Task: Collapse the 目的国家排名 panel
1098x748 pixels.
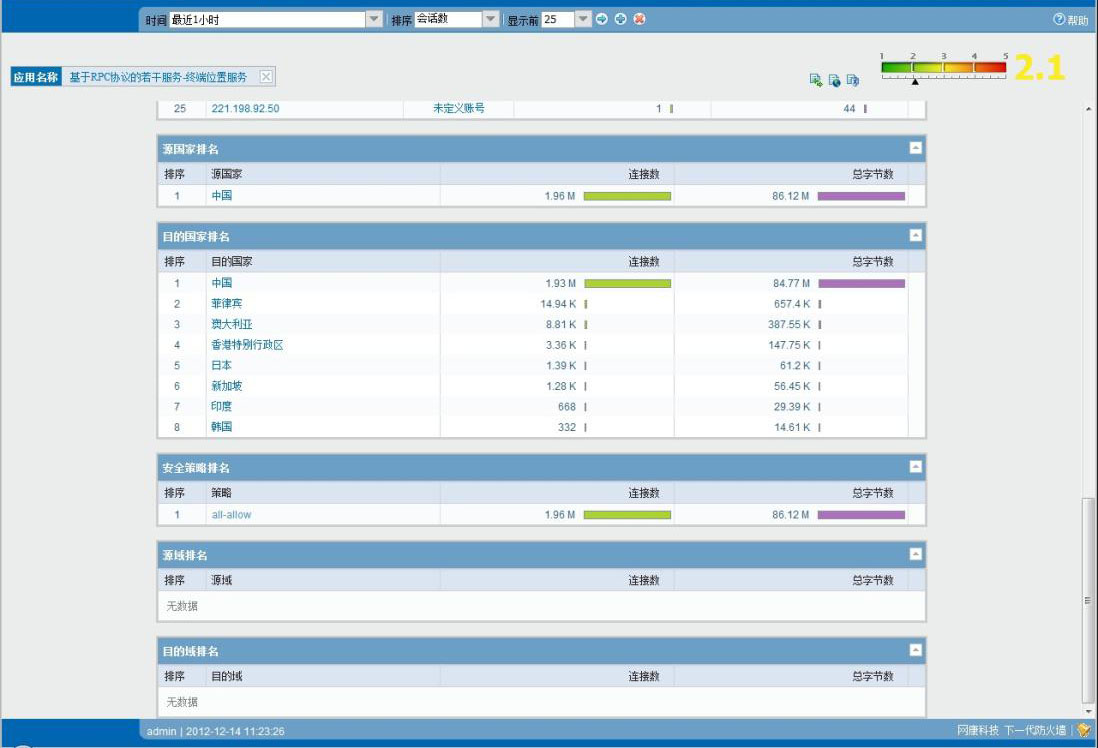Action: (x=915, y=235)
